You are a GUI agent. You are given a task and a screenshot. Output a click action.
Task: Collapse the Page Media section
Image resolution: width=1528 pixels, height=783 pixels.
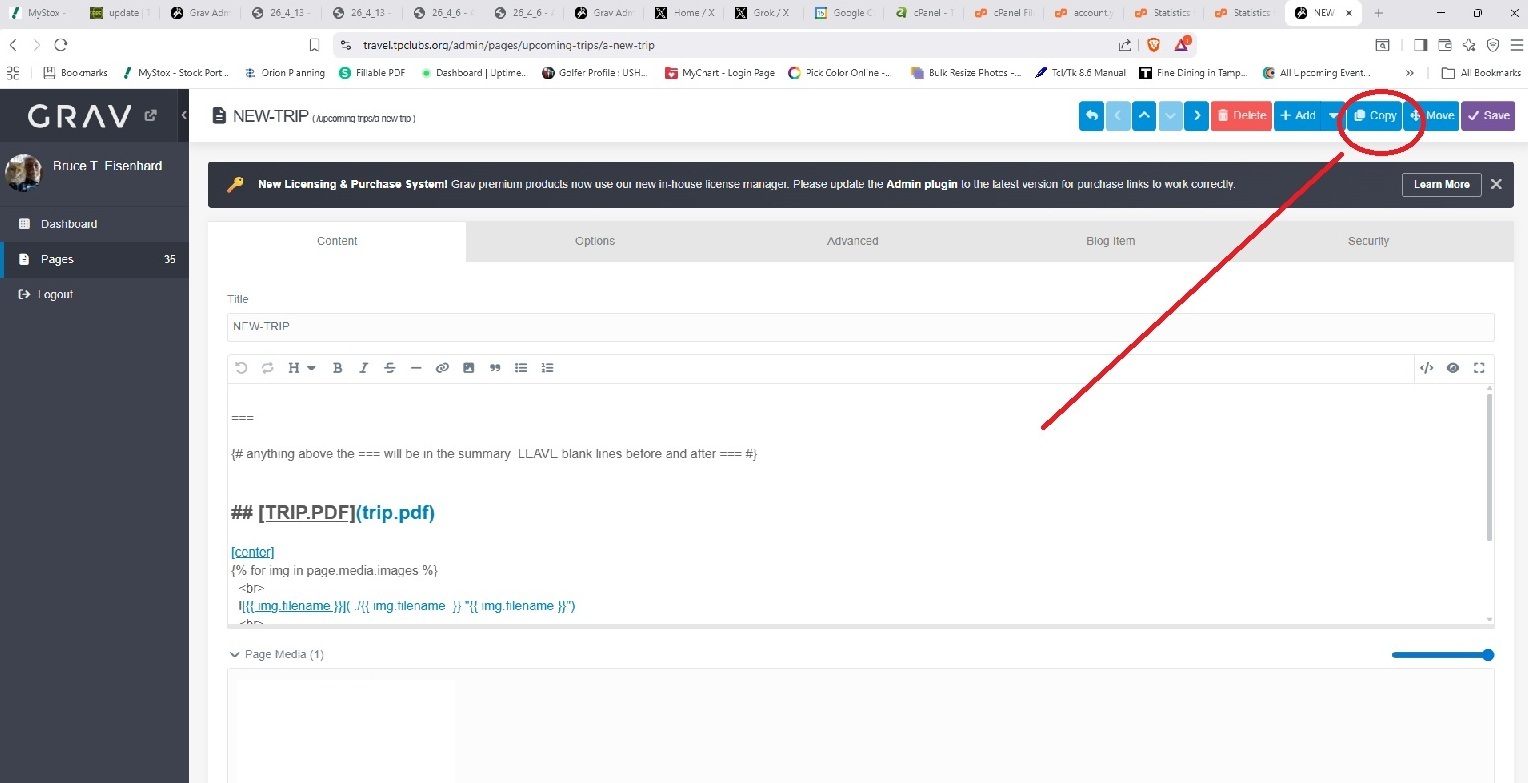(x=235, y=655)
